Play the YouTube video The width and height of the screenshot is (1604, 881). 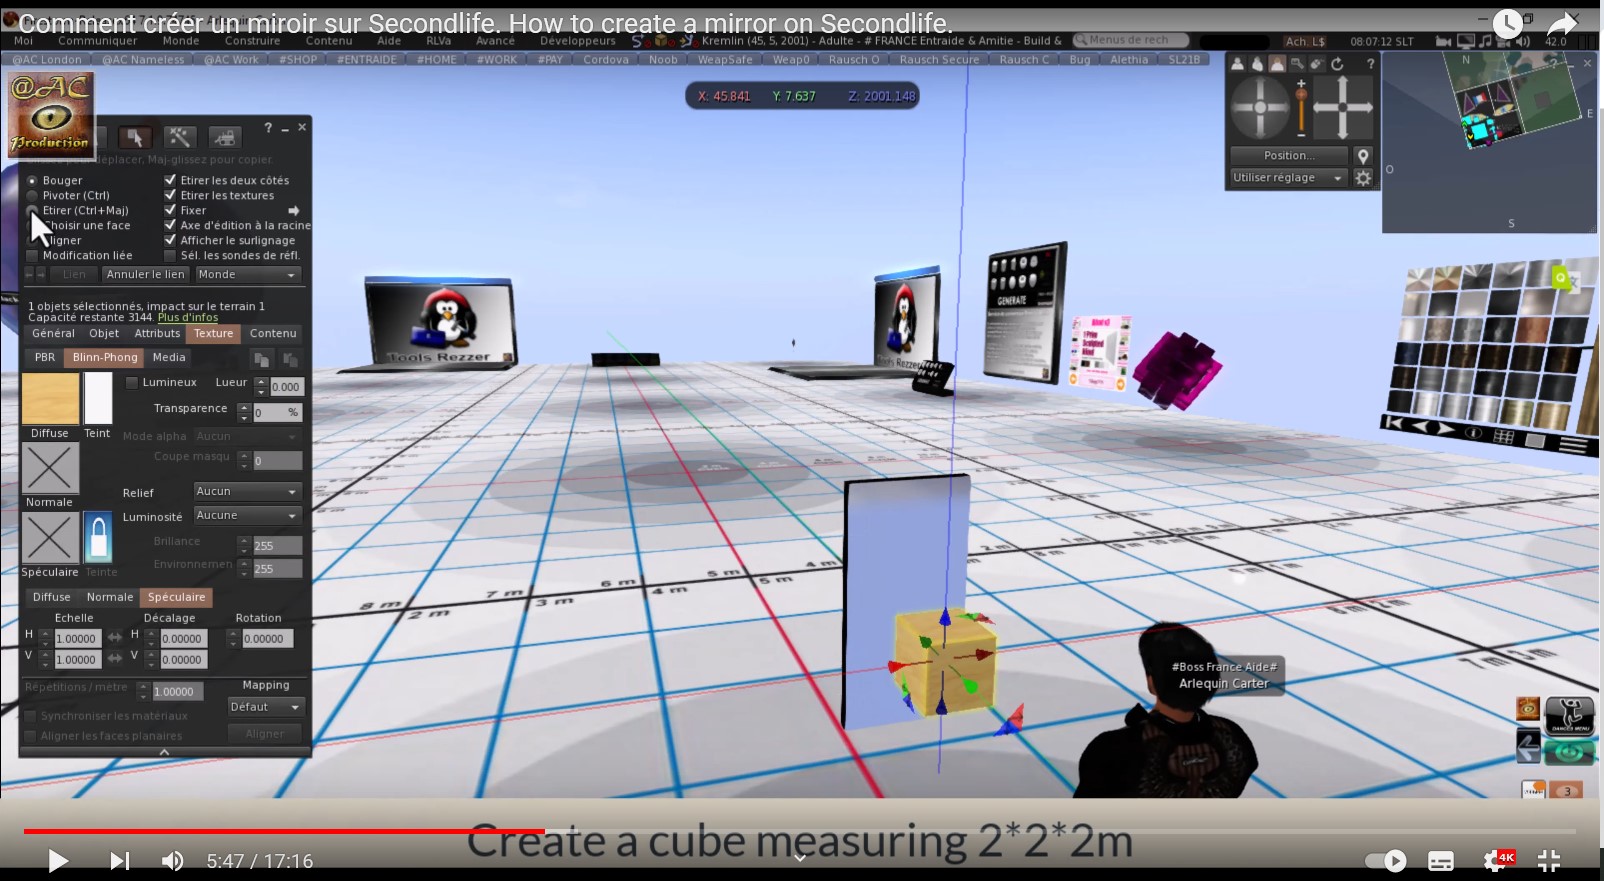[x=58, y=861]
